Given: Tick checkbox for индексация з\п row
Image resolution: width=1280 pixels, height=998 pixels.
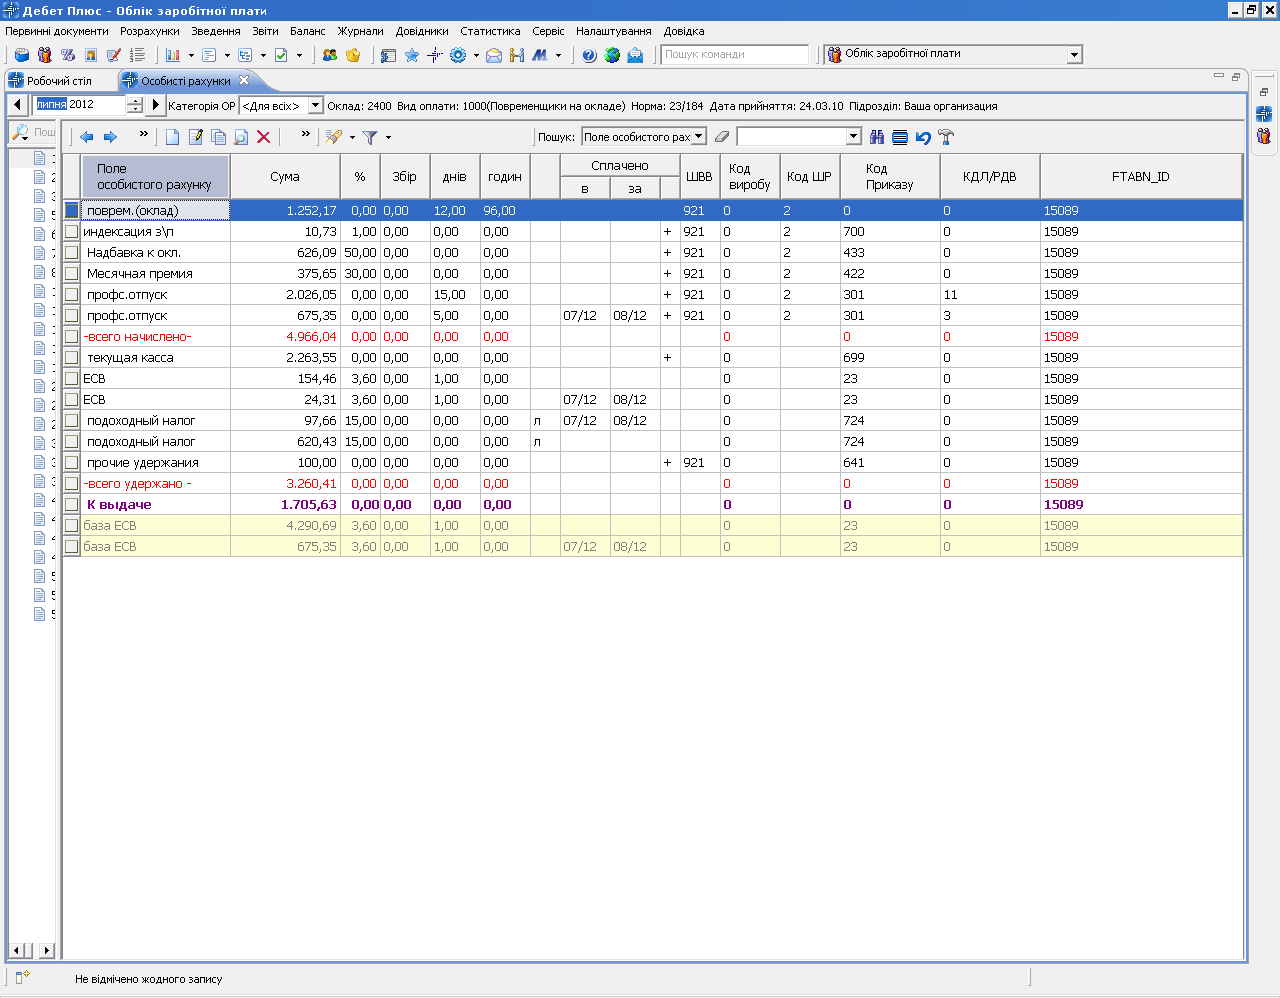Looking at the screenshot, I should click(71, 231).
